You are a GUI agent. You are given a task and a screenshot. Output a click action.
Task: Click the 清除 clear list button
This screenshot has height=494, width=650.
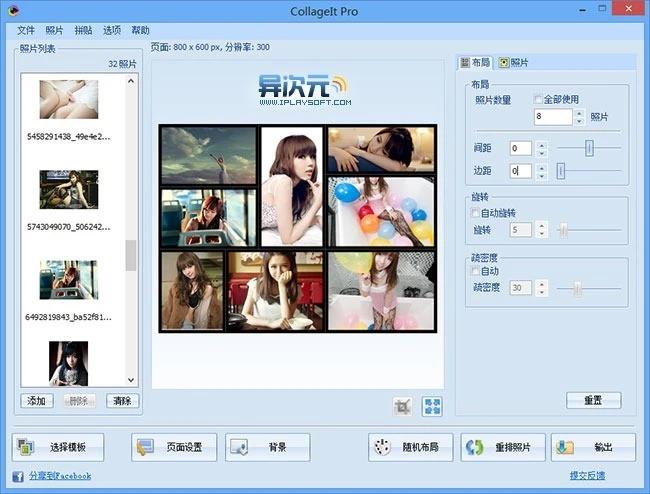[122, 401]
